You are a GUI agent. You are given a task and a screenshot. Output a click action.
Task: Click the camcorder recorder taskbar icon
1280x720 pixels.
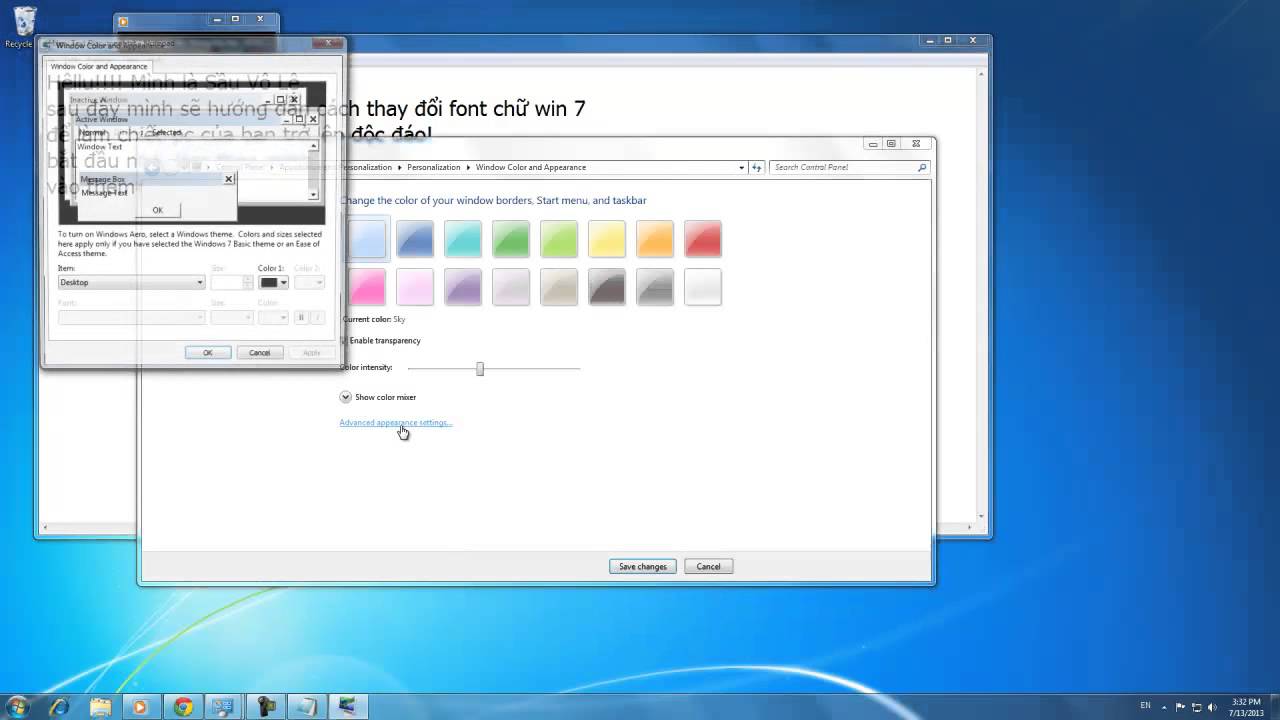point(266,707)
